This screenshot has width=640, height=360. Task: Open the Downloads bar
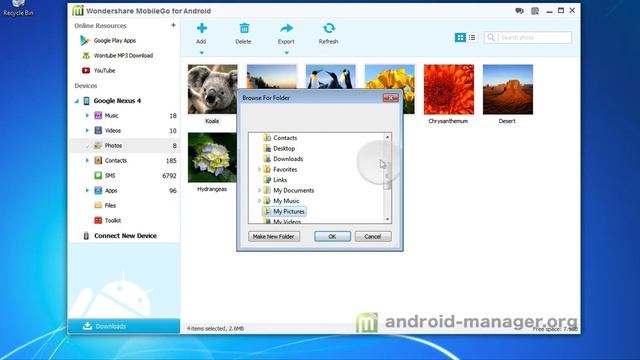[x=124, y=326]
